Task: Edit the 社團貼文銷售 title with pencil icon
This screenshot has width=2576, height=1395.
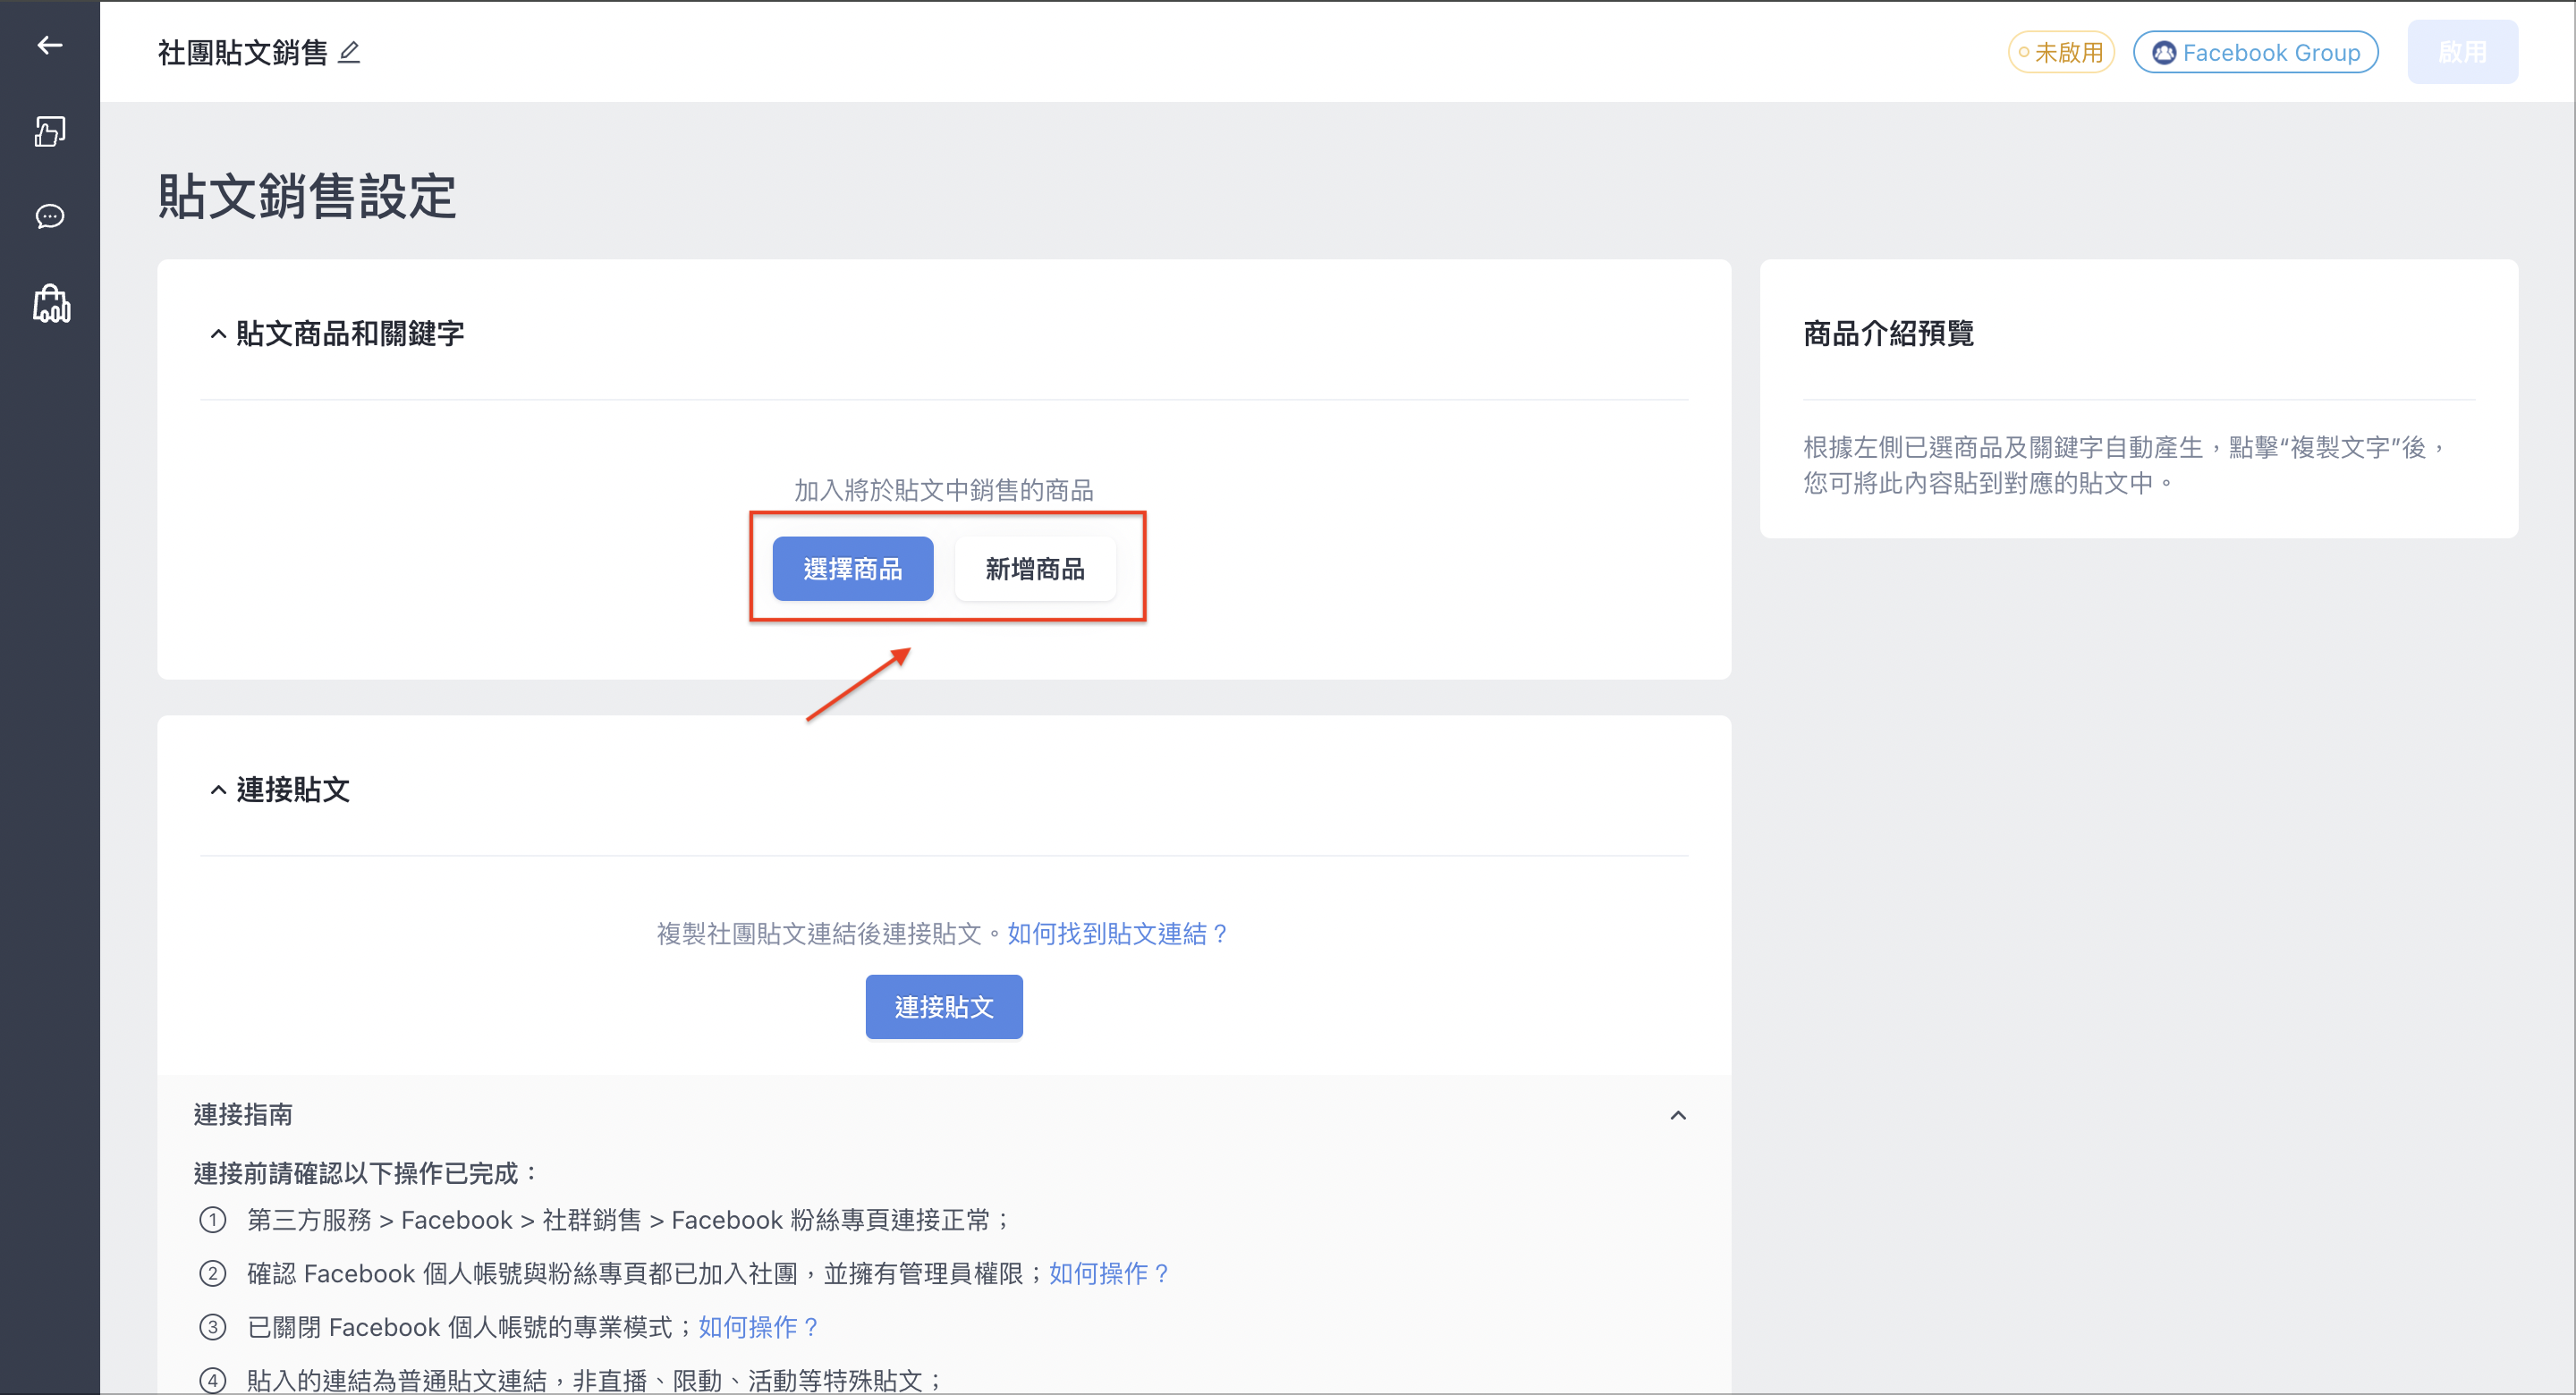Action: coord(349,52)
